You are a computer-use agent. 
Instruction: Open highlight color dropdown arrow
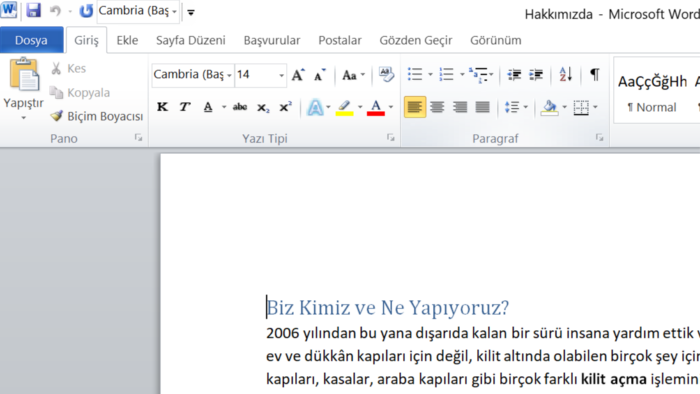coord(360,107)
